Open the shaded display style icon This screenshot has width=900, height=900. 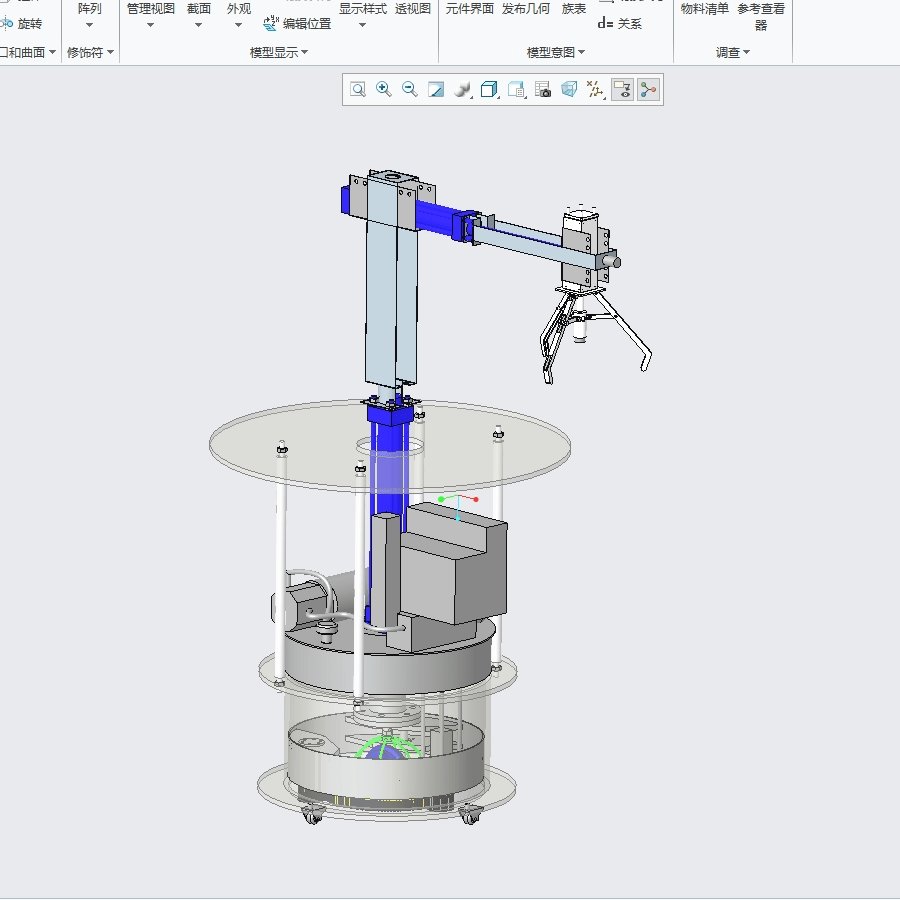pyautogui.click(x=462, y=90)
